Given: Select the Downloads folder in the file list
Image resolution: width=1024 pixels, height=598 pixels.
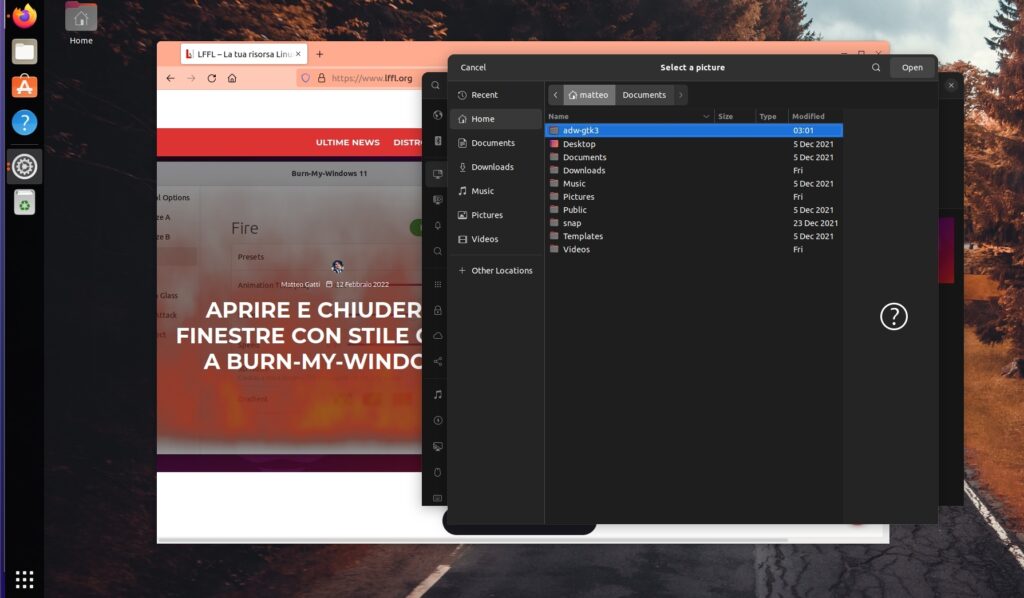Looking at the screenshot, I should pyautogui.click(x=694, y=170).
